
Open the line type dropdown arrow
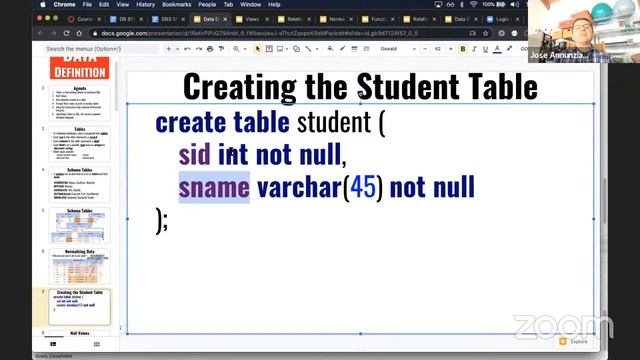click(317, 49)
